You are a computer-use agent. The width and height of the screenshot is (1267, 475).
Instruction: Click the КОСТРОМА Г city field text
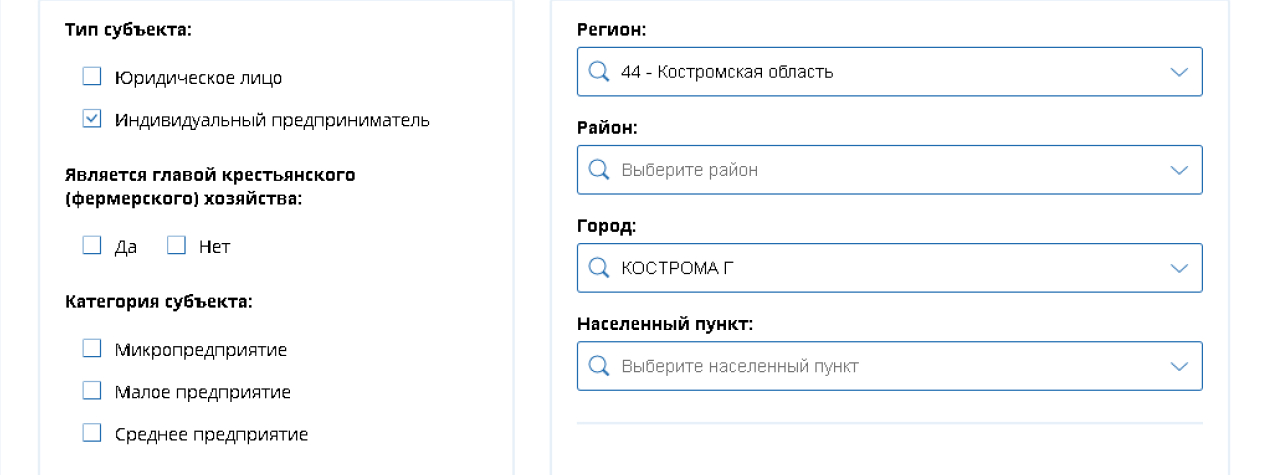point(670,268)
